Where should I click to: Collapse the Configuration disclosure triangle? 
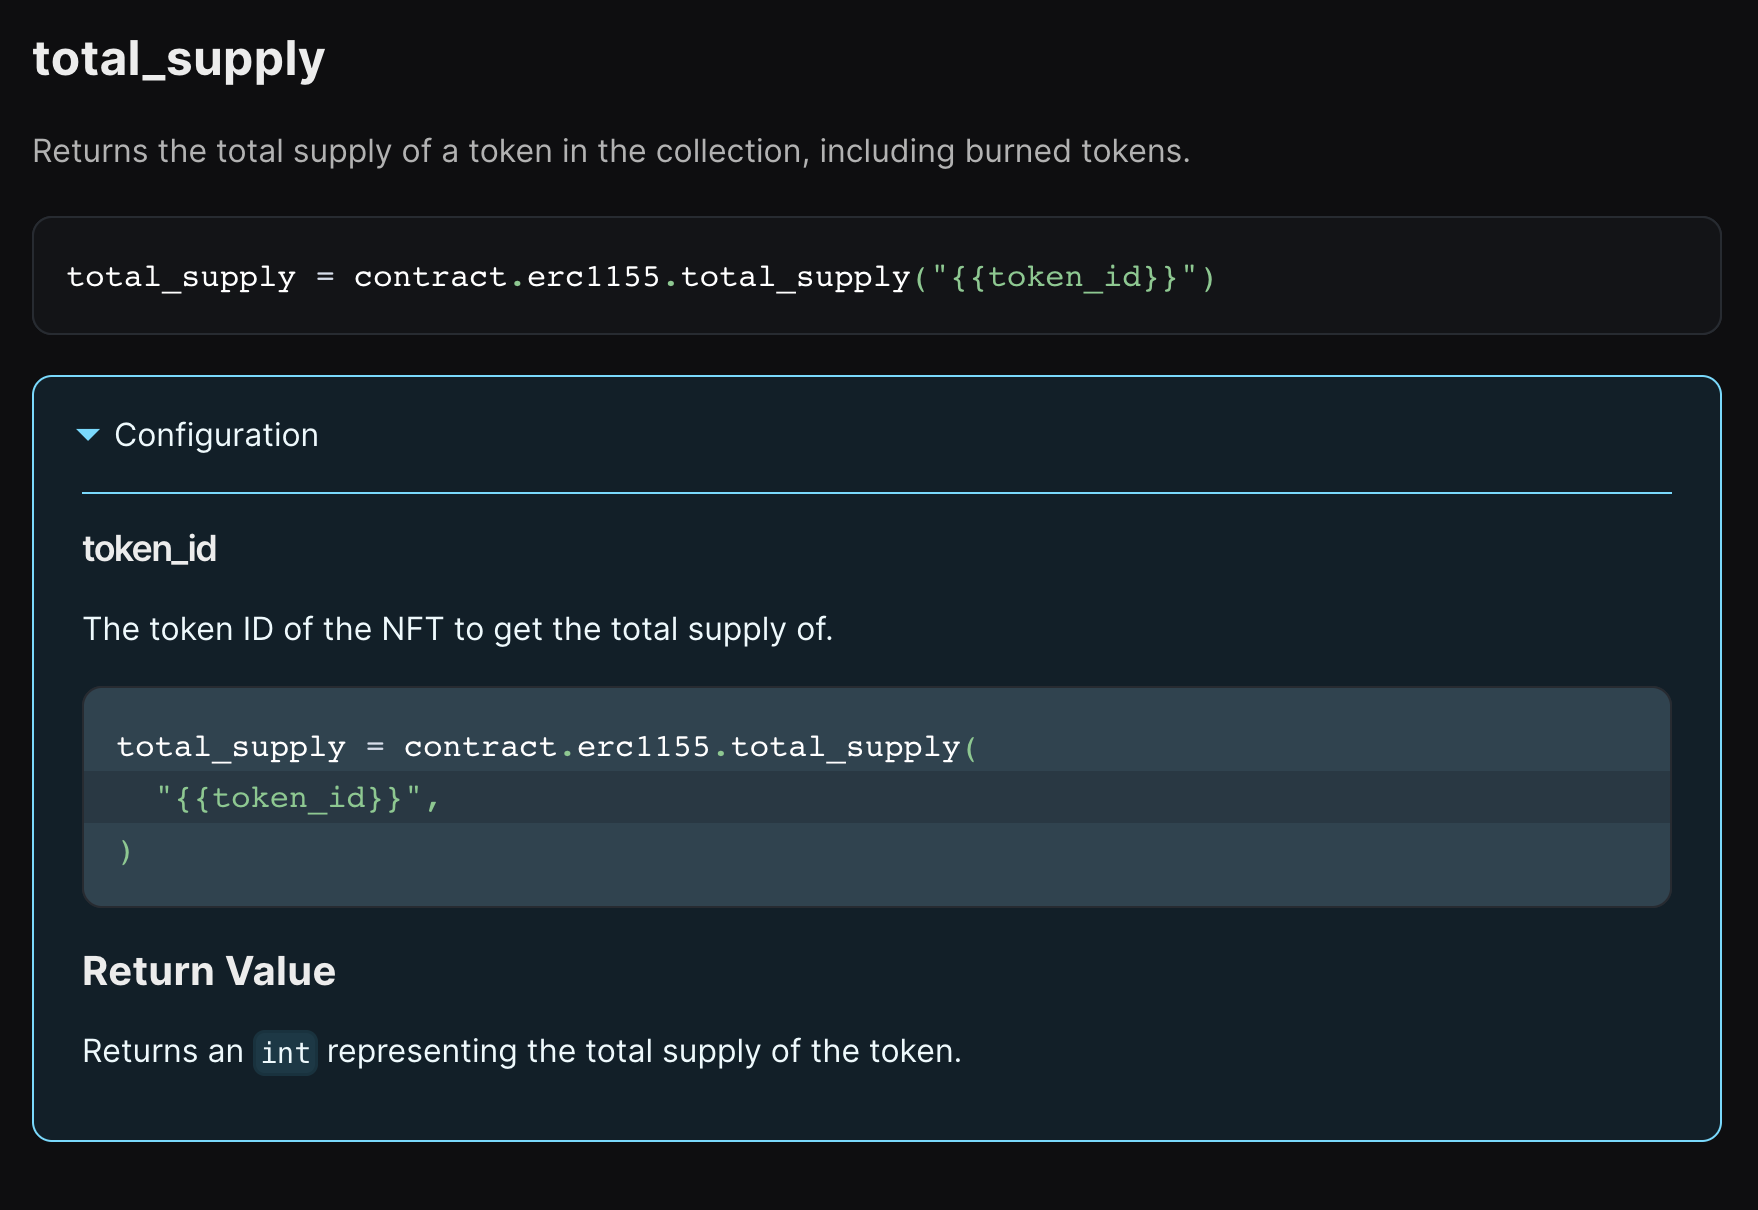tap(88, 435)
